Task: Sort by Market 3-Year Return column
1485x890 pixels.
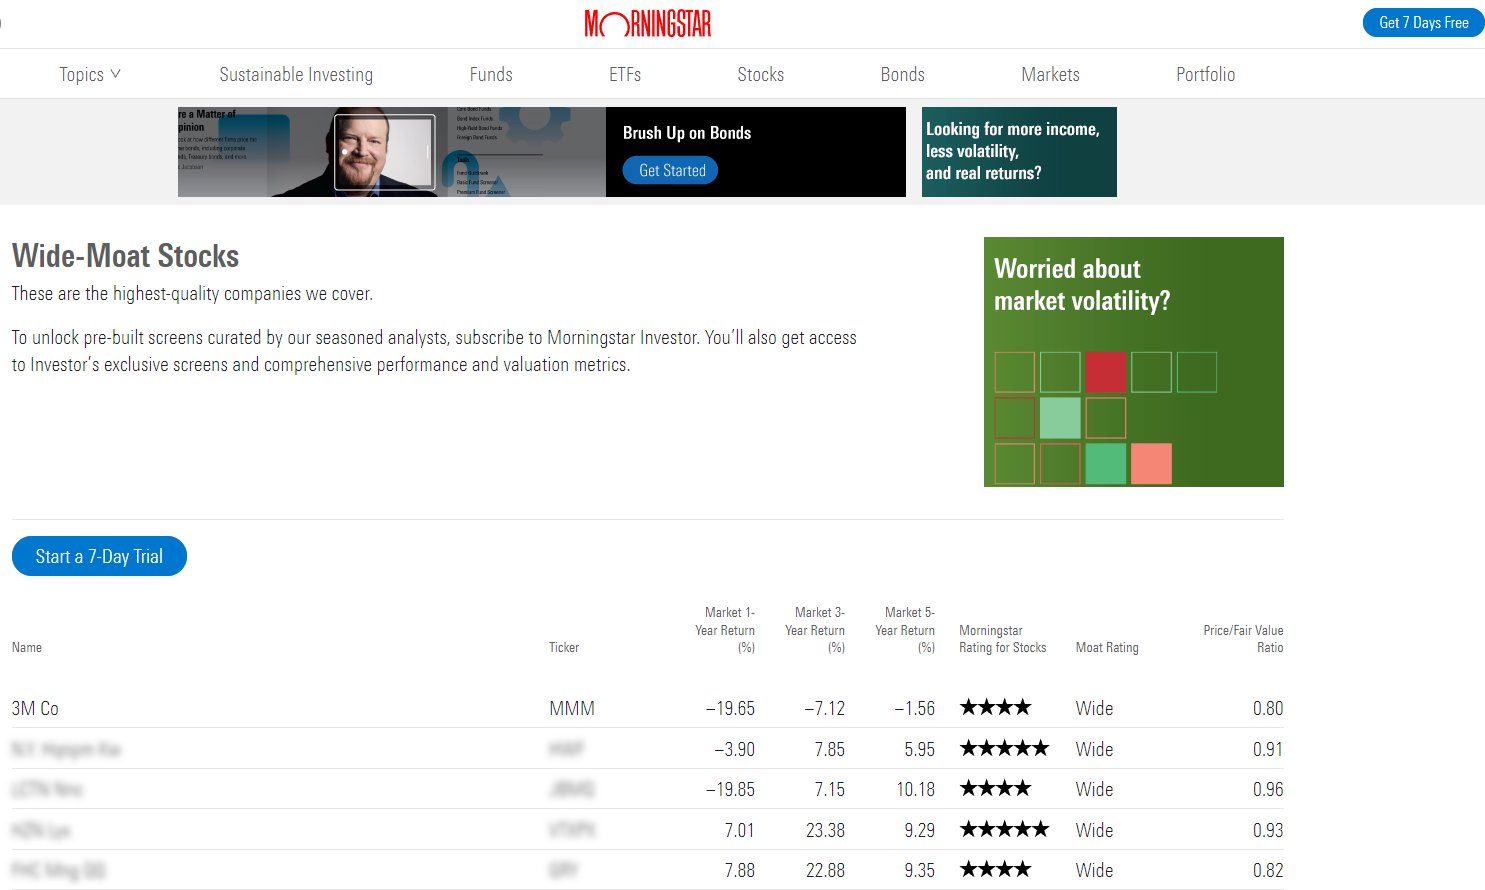Action: click(815, 630)
